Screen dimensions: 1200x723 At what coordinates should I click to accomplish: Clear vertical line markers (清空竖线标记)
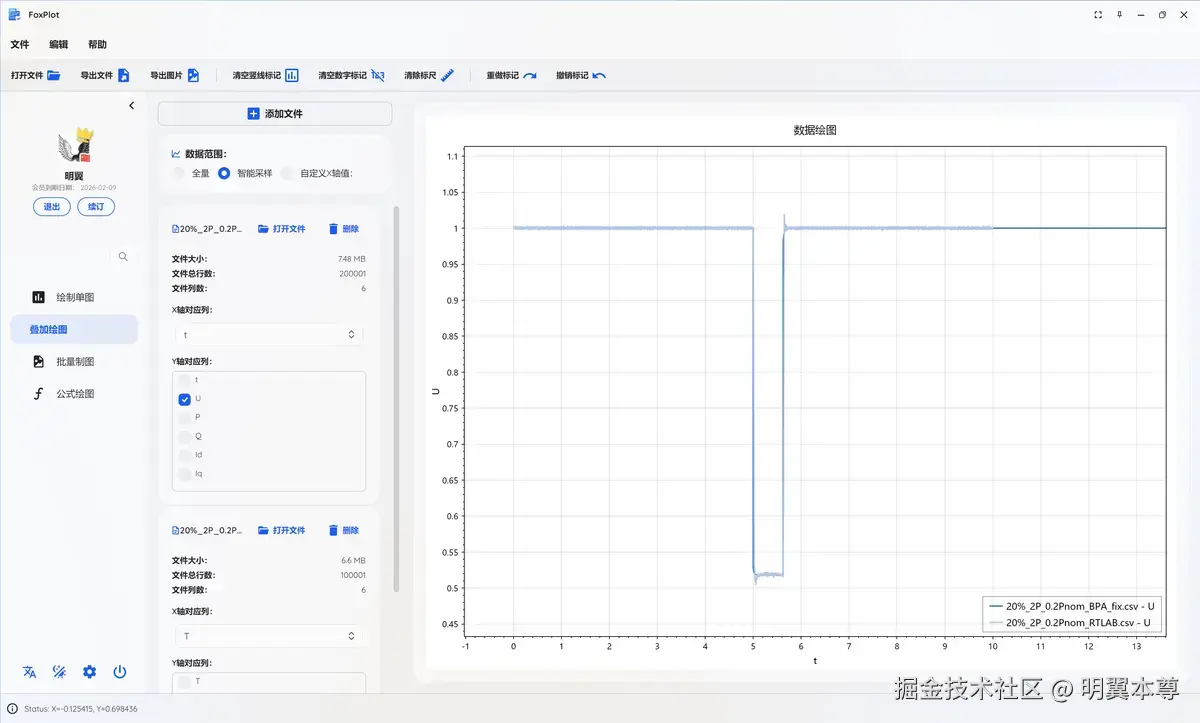[x=266, y=75]
